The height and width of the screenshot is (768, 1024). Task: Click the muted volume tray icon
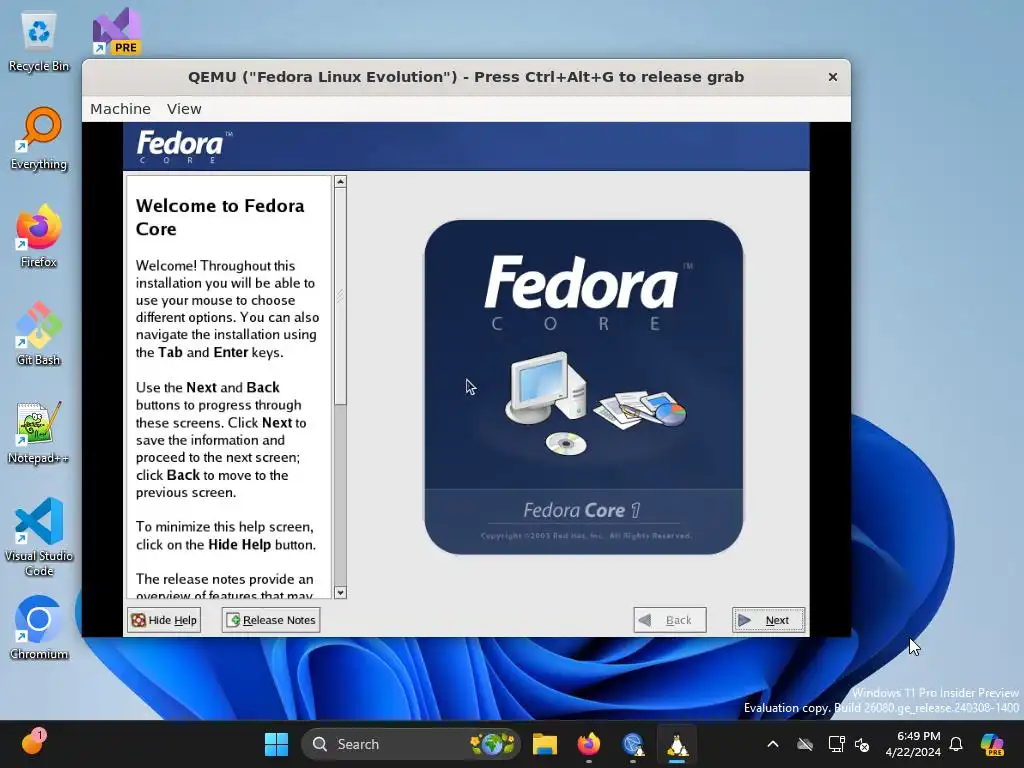click(862, 744)
